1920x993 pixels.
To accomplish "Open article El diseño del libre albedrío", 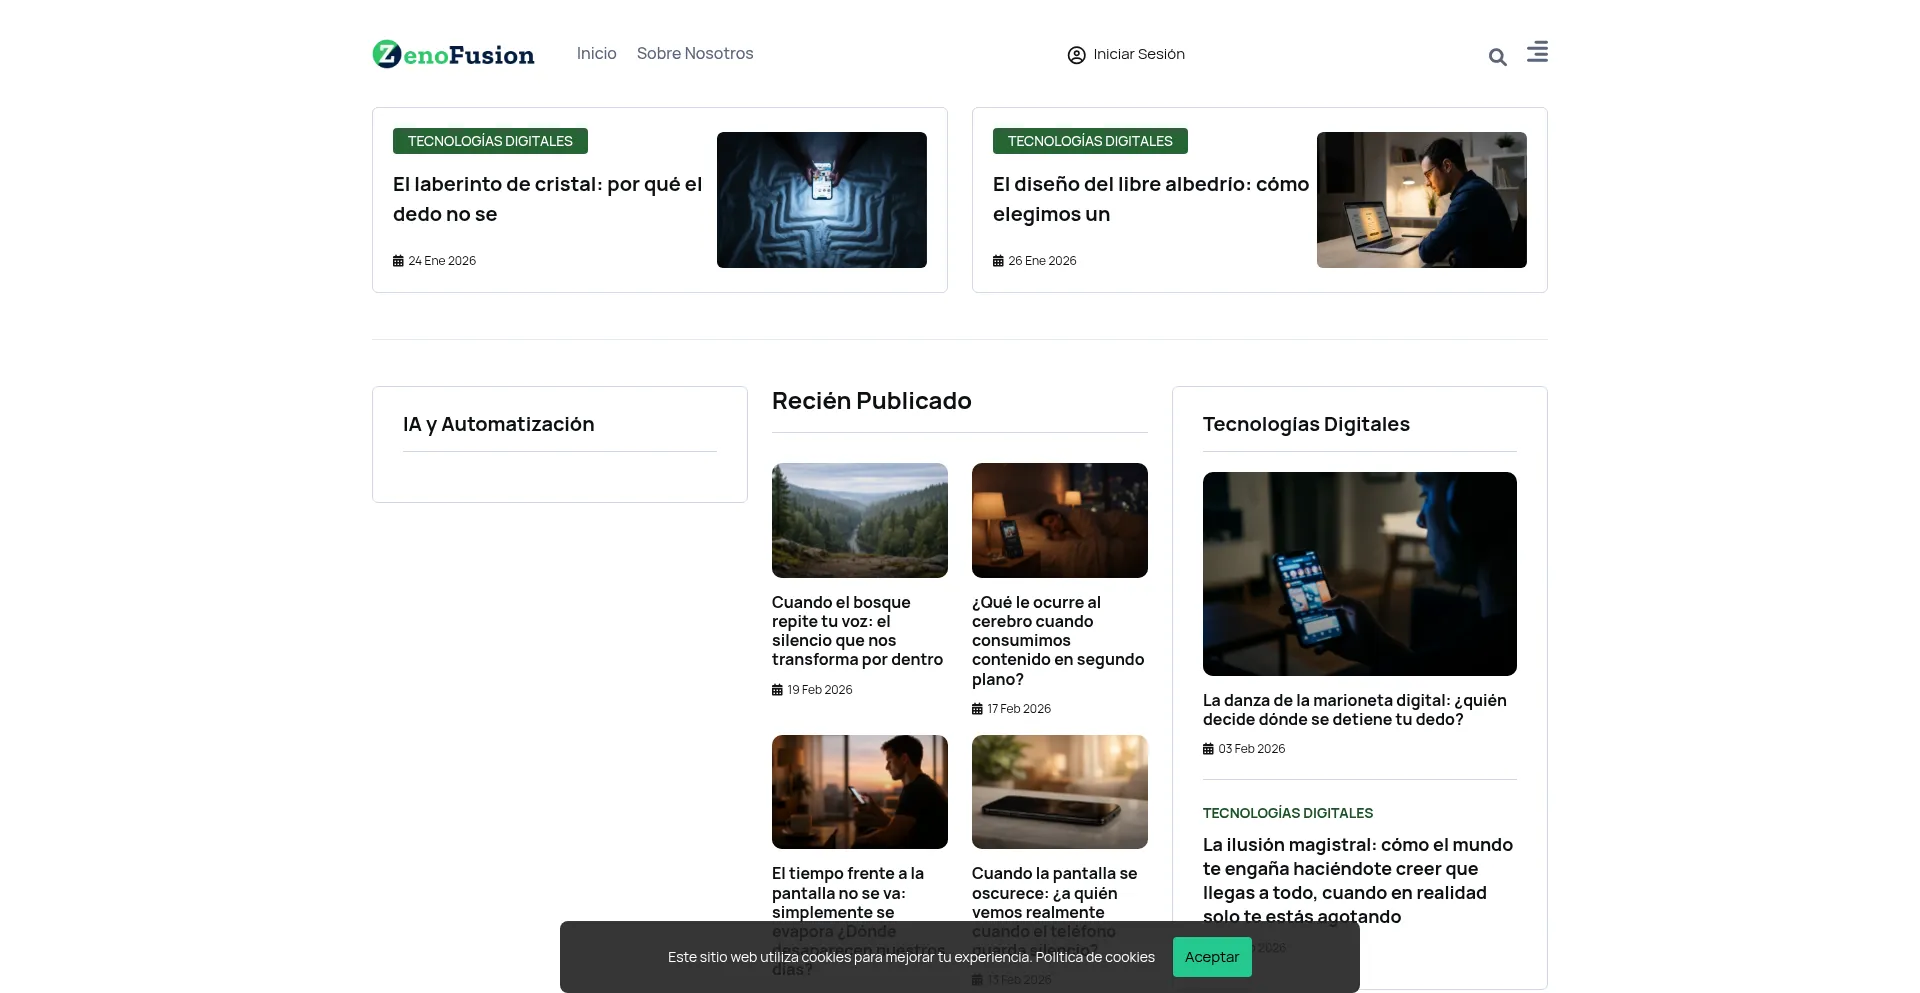I will click(1151, 199).
